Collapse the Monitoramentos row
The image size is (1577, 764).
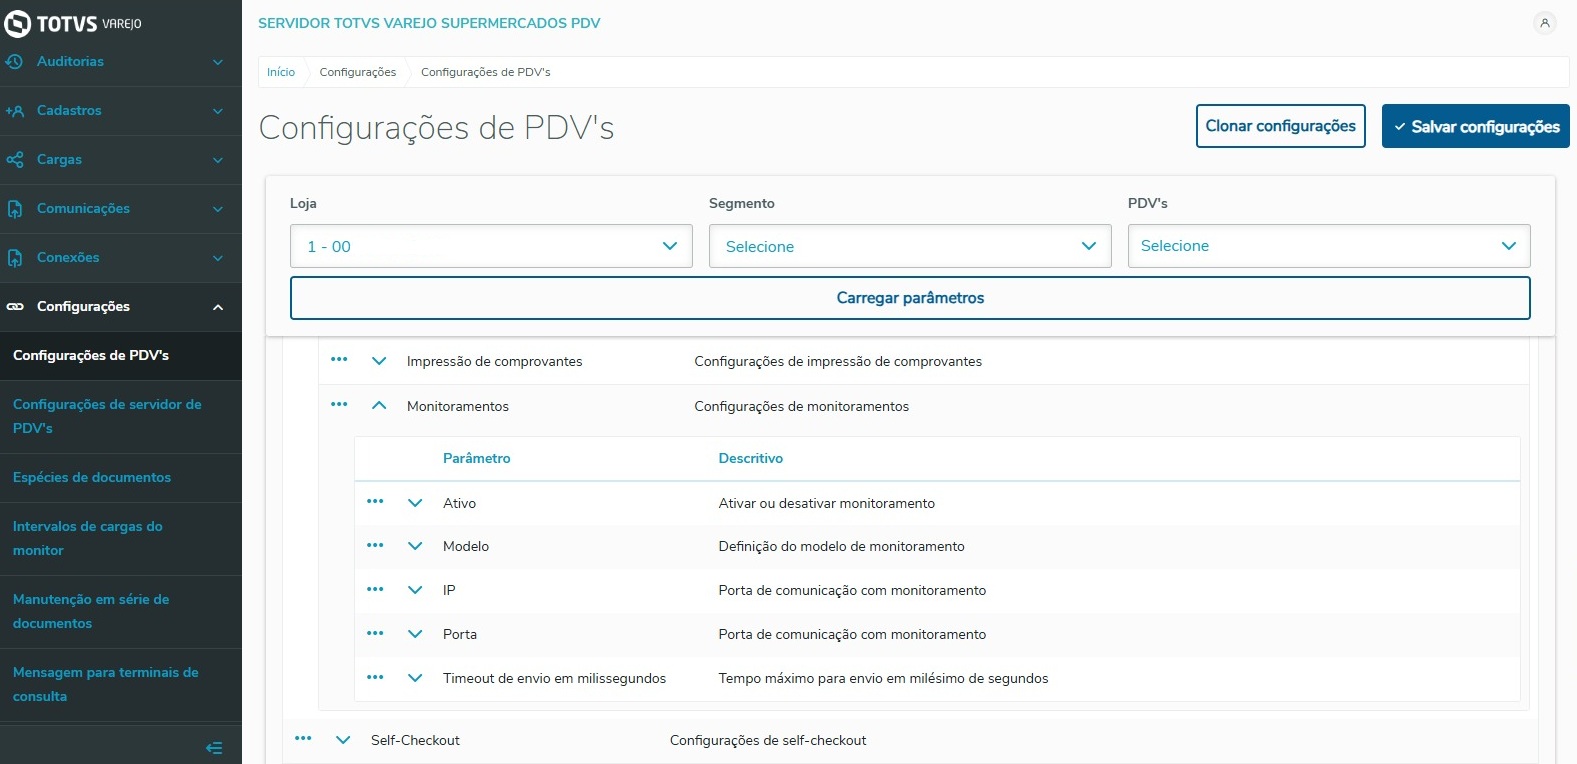[x=379, y=406]
